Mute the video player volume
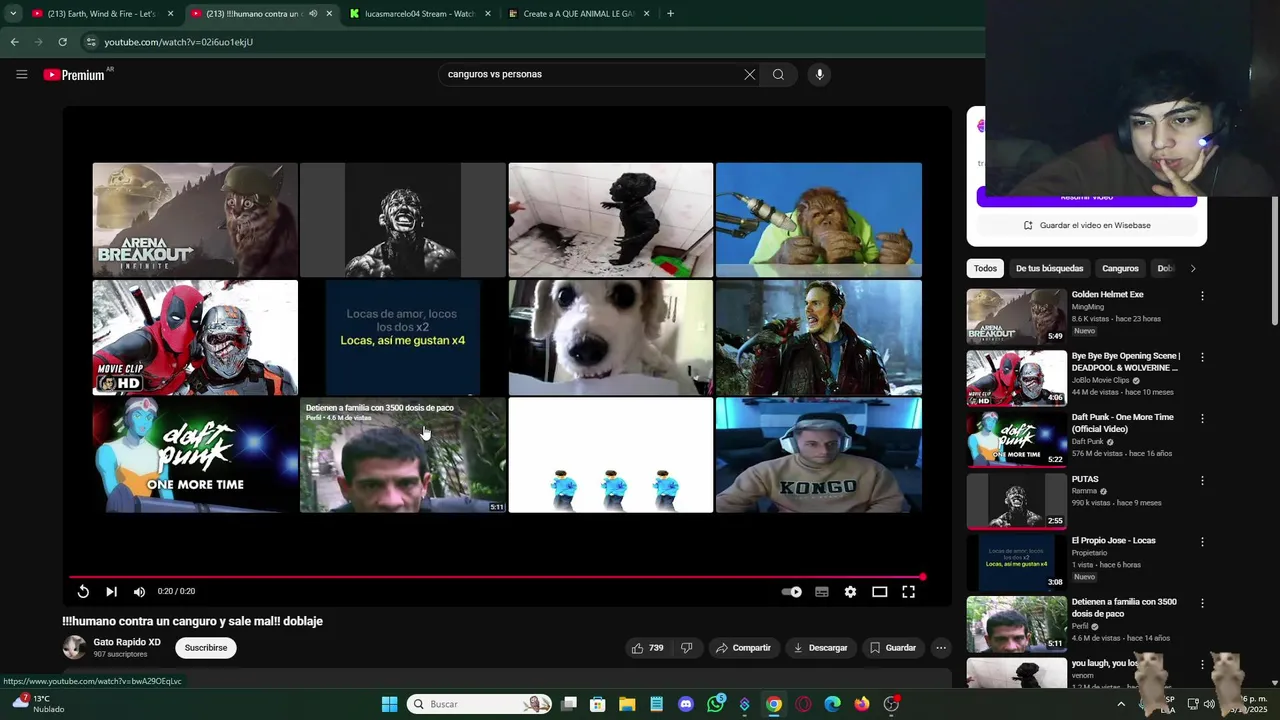Screen dimensions: 1280x720 [139, 592]
